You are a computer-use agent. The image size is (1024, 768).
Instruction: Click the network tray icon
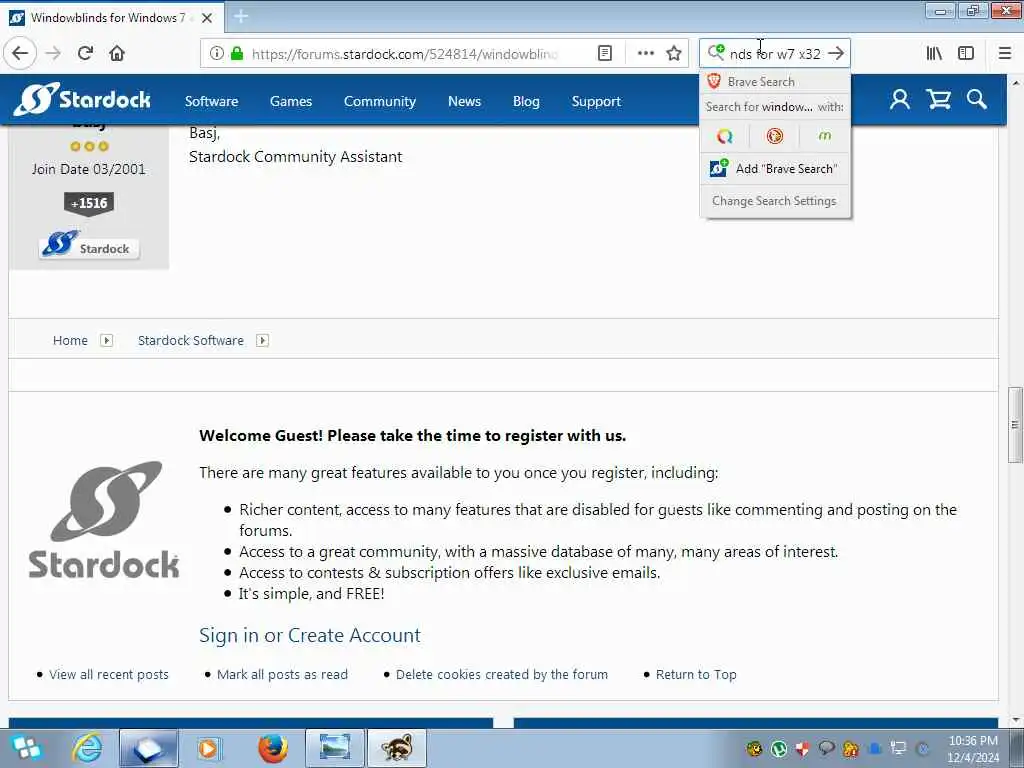tap(899, 748)
